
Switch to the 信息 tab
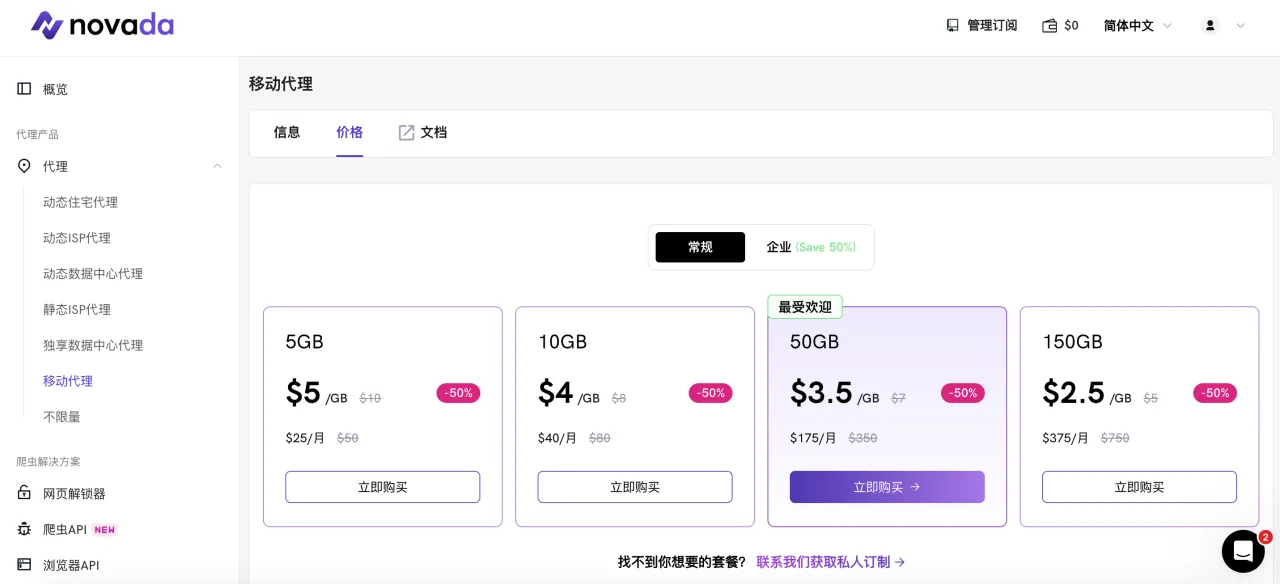point(287,132)
